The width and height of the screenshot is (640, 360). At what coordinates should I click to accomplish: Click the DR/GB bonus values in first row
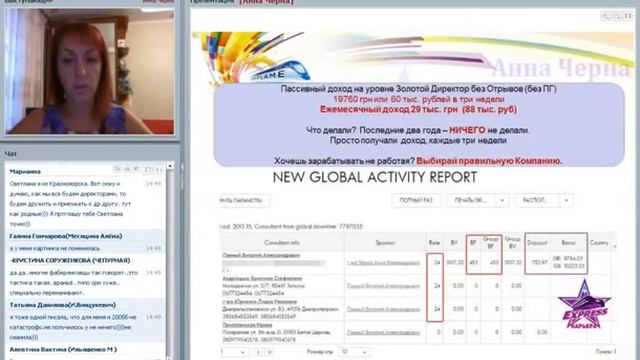point(569,262)
